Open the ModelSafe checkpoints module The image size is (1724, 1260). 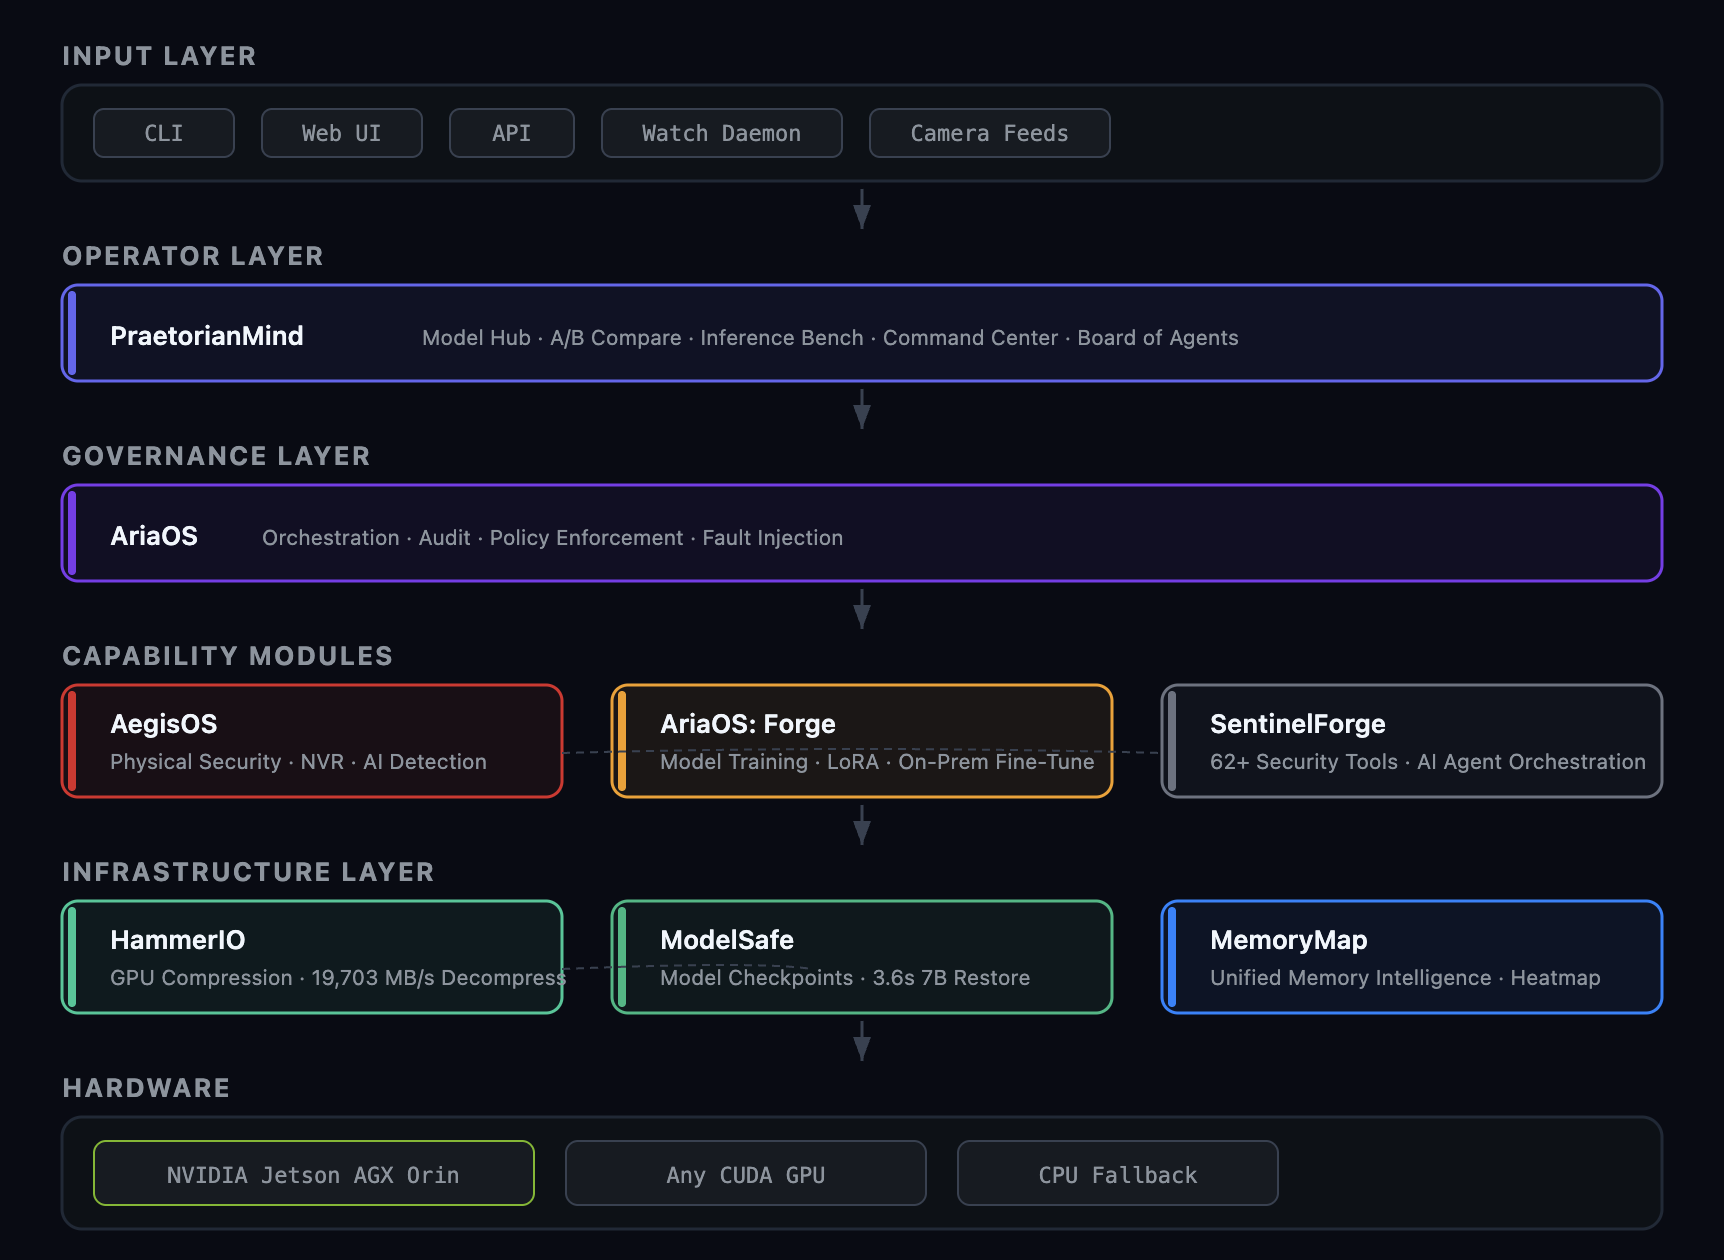[862, 957]
